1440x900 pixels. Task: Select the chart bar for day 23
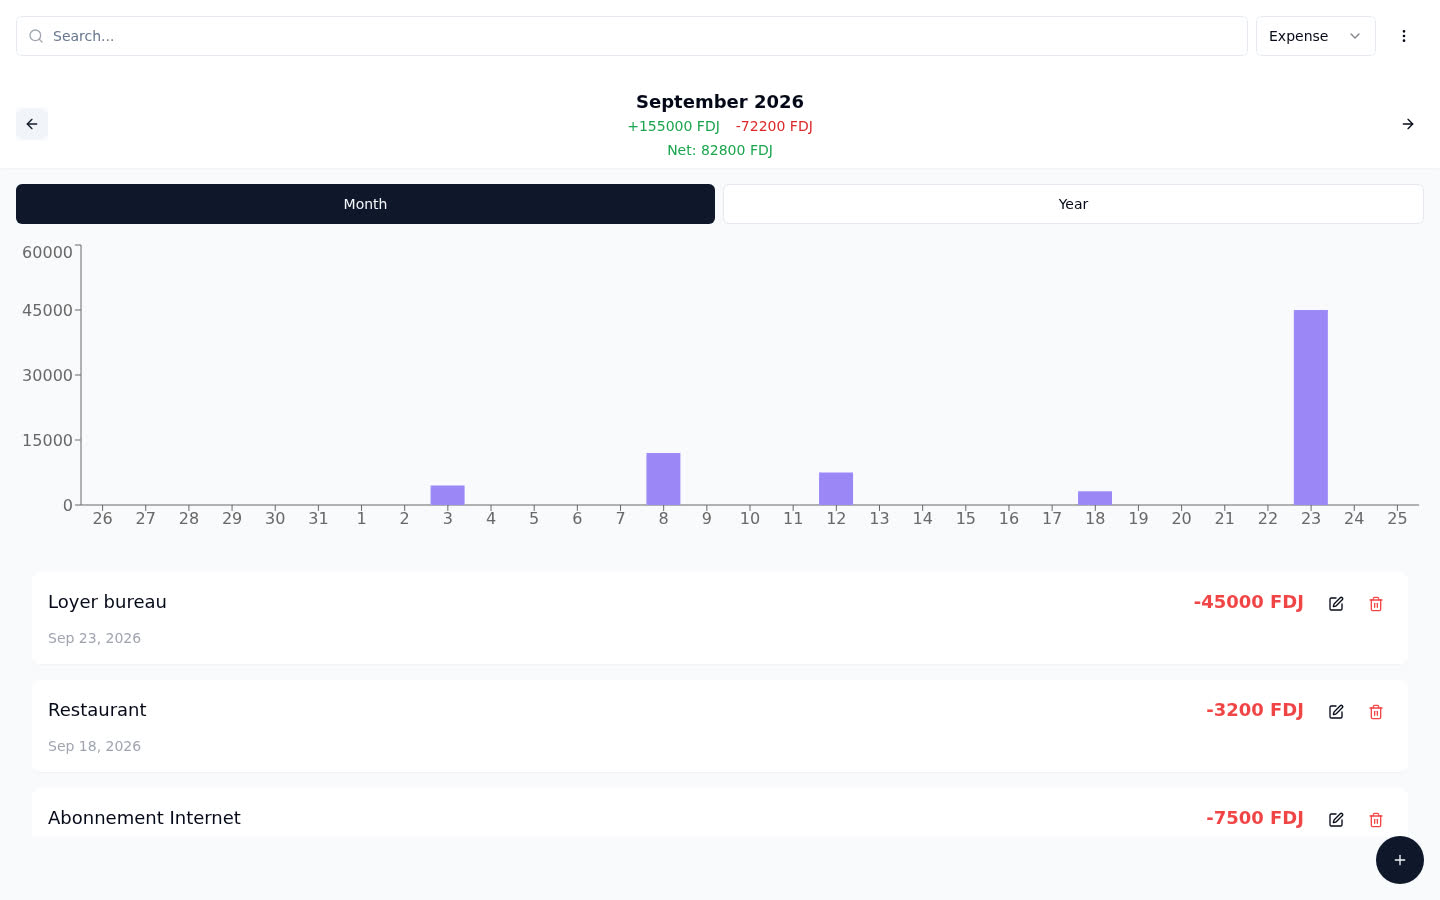[x=1311, y=408]
